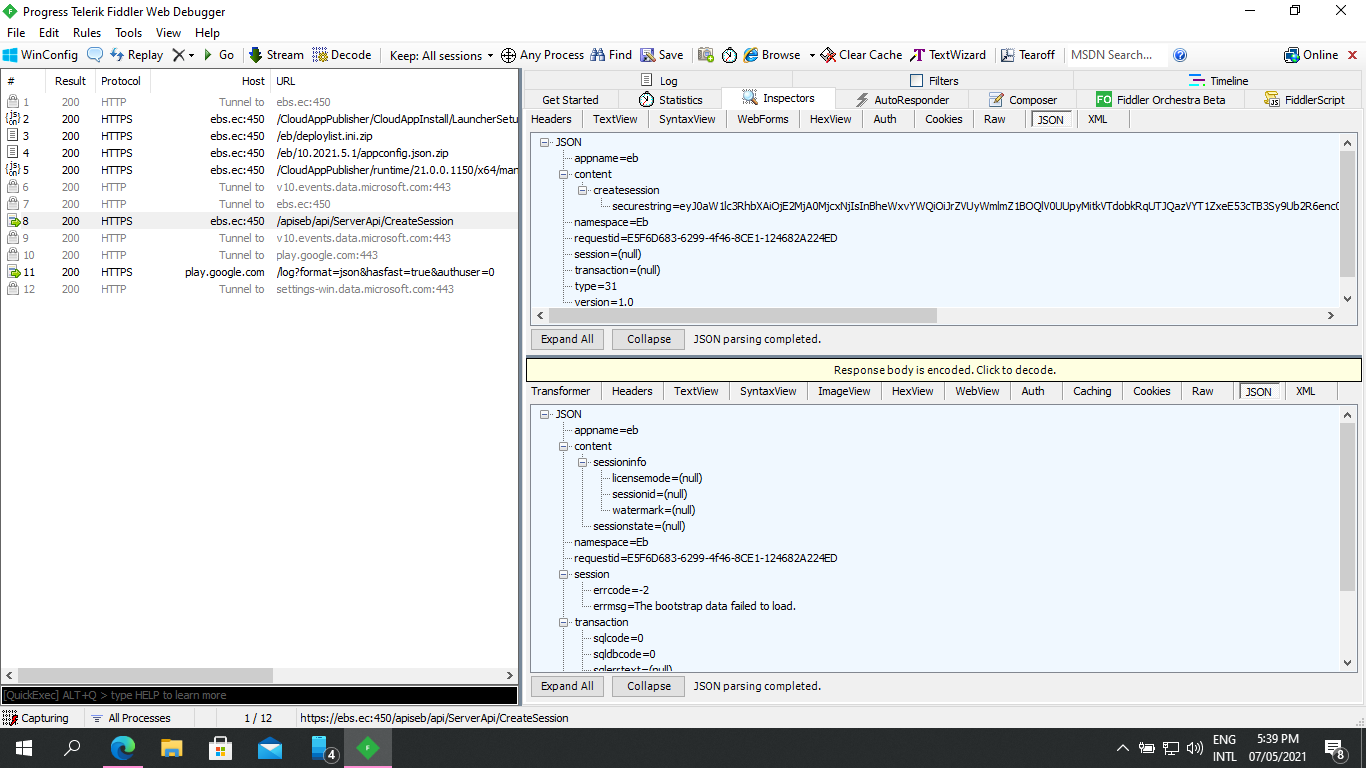Click the MSDN Search input field

(x=1115, y=55)
